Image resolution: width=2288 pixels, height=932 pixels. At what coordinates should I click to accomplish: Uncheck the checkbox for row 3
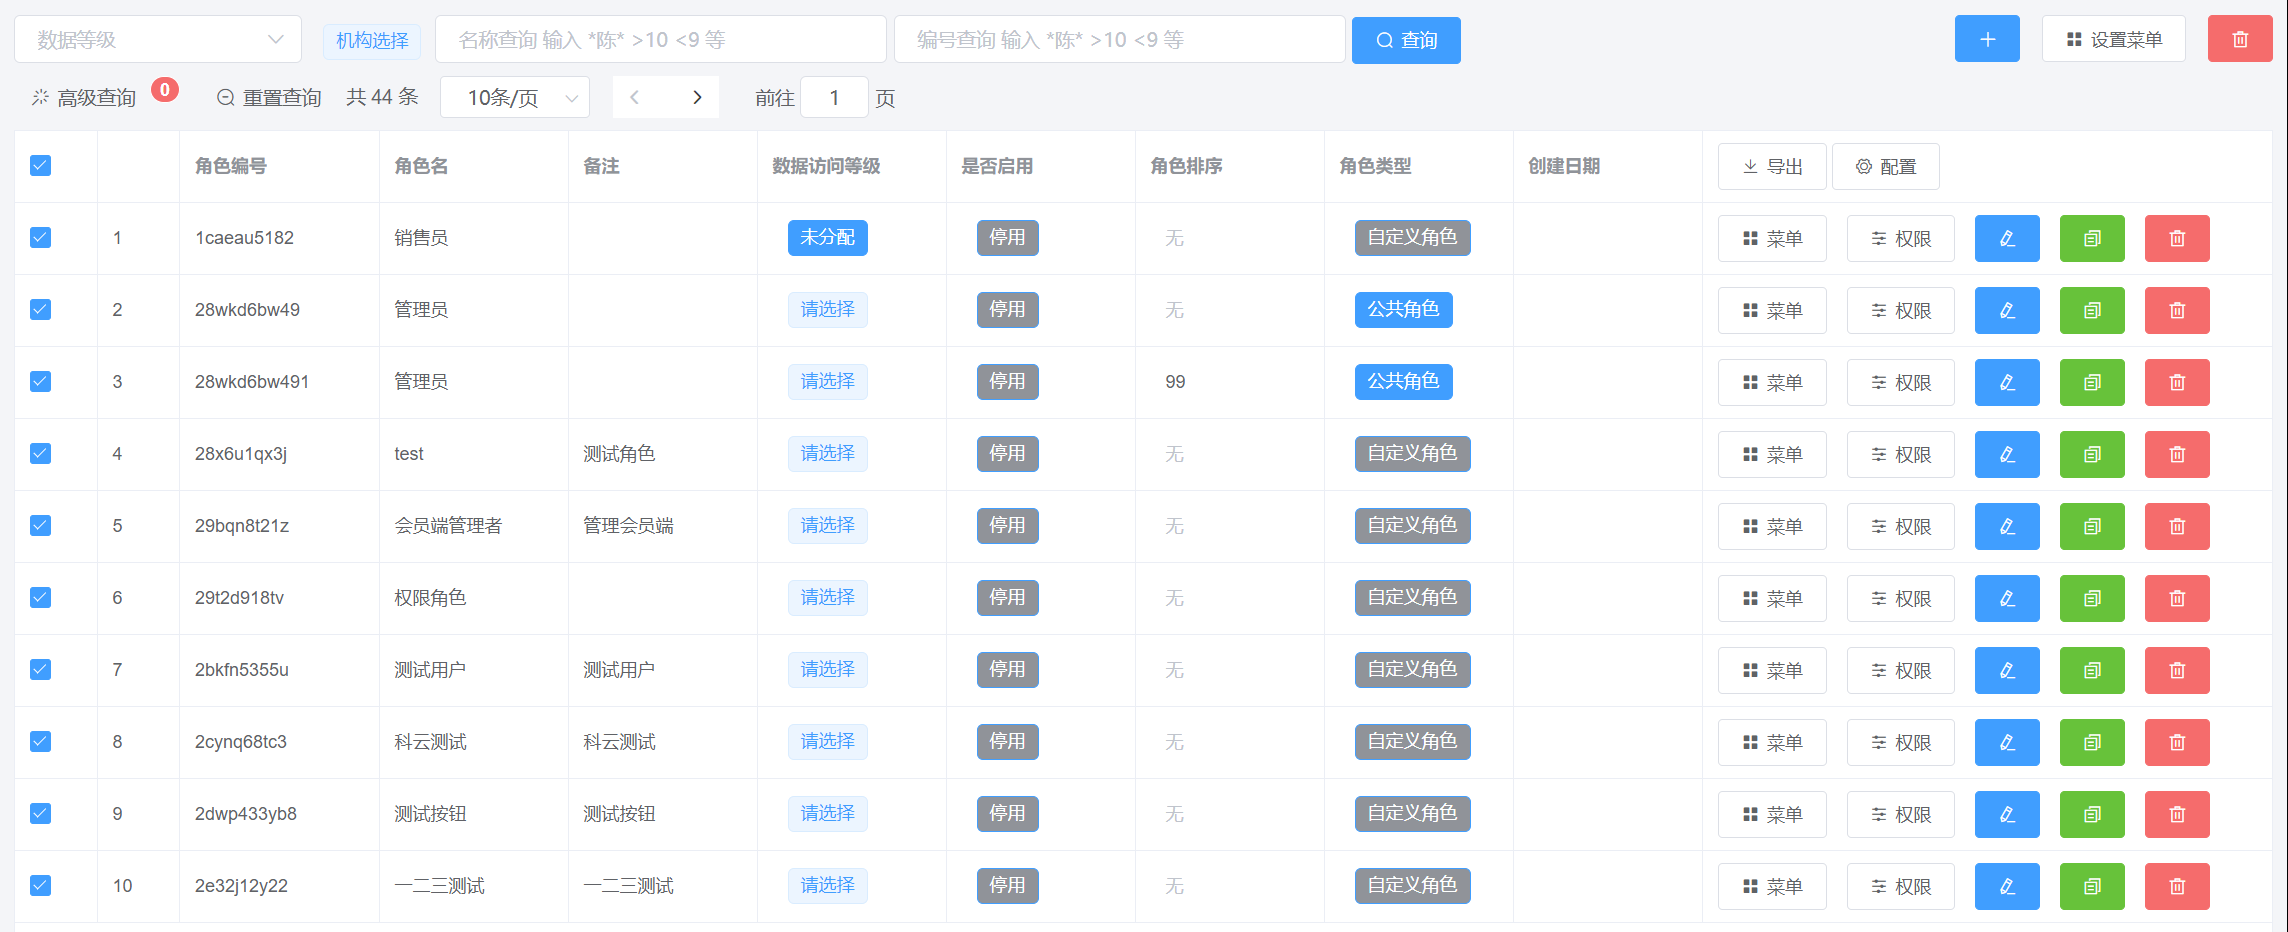[x=40, y=382]
